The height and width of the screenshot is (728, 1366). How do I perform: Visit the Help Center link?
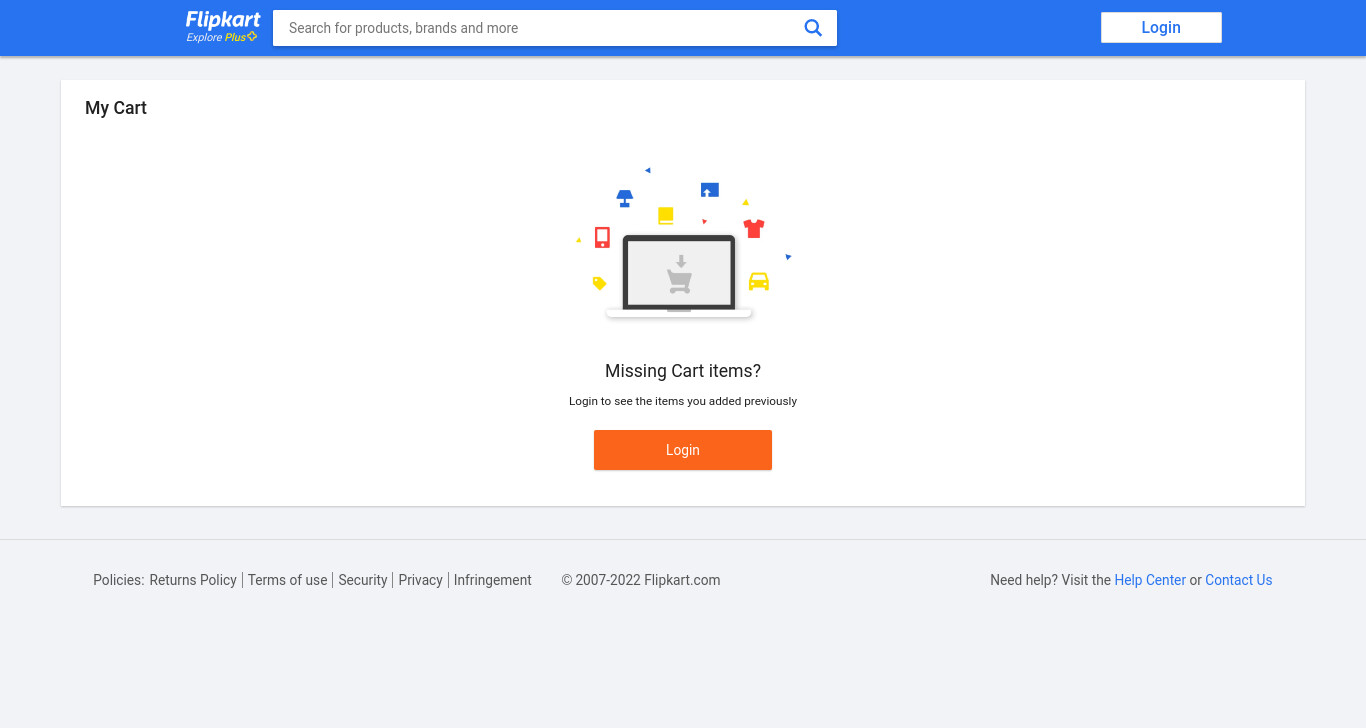[x=1150, y=580]
